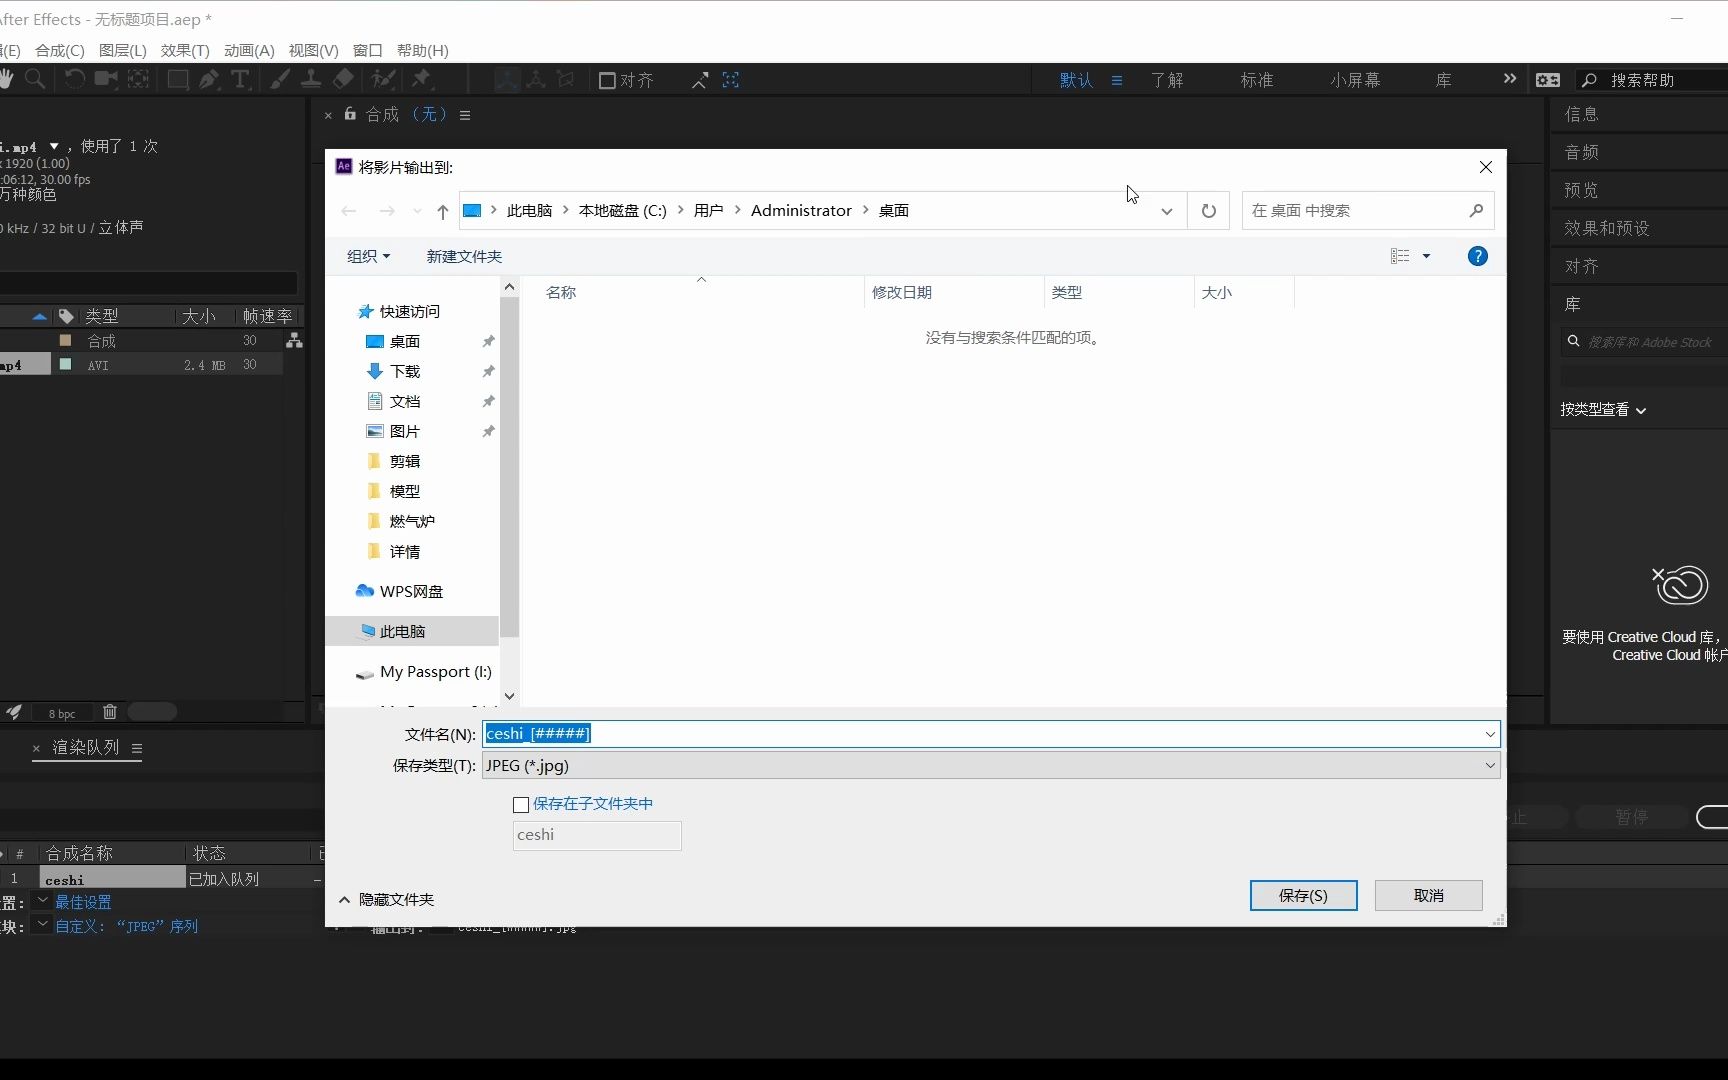Switch to the 渲染队列 tab
This screenshot has height=1080, width=1728.
click(x=86, y=747)
